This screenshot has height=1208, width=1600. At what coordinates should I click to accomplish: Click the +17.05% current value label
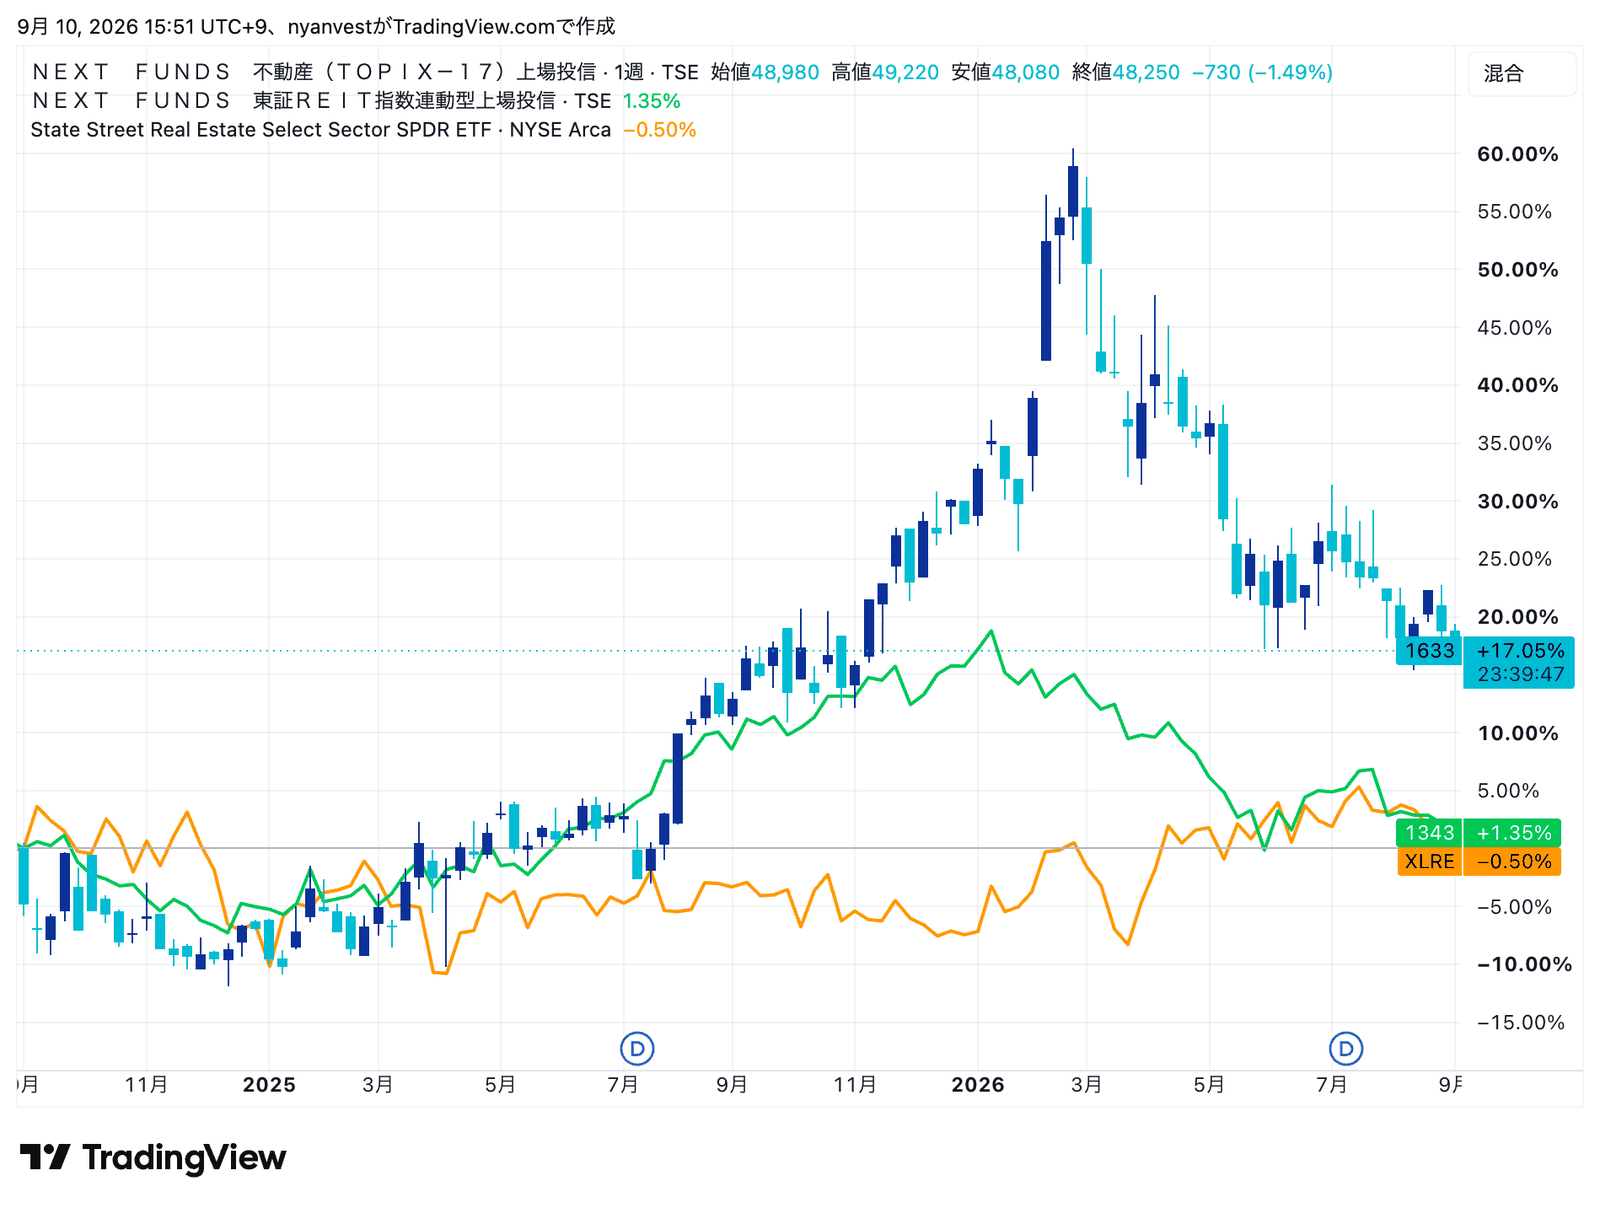(1520, 651)
